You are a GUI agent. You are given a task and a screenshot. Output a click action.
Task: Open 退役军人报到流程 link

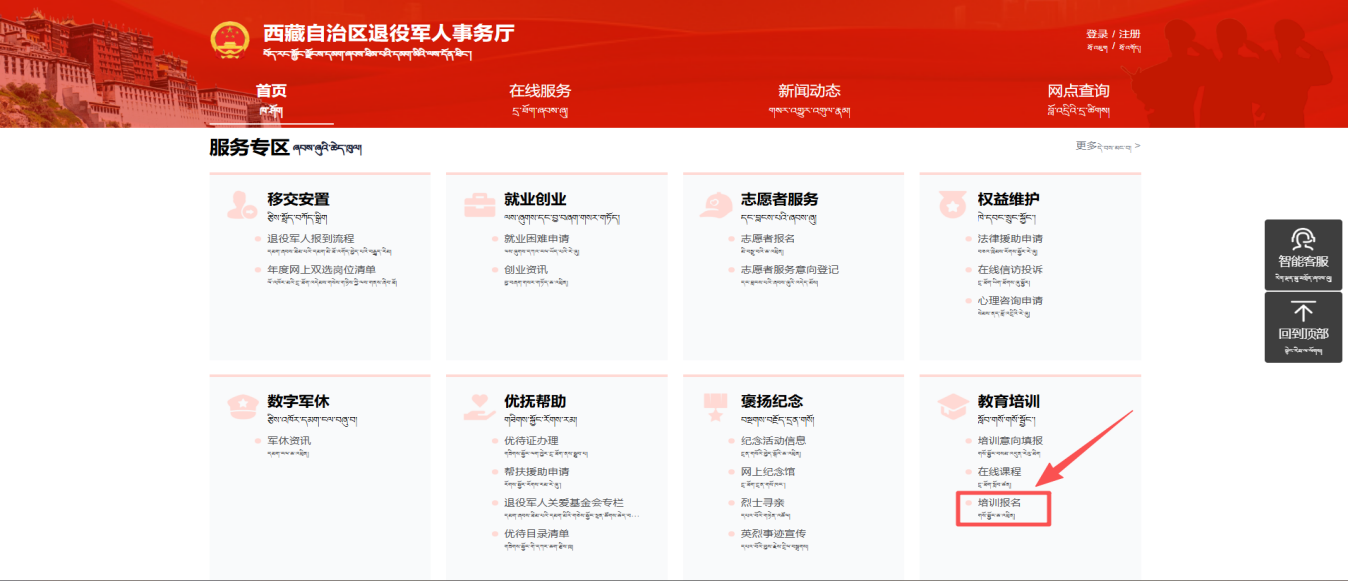pyautogui.click(x=310, y=239)
